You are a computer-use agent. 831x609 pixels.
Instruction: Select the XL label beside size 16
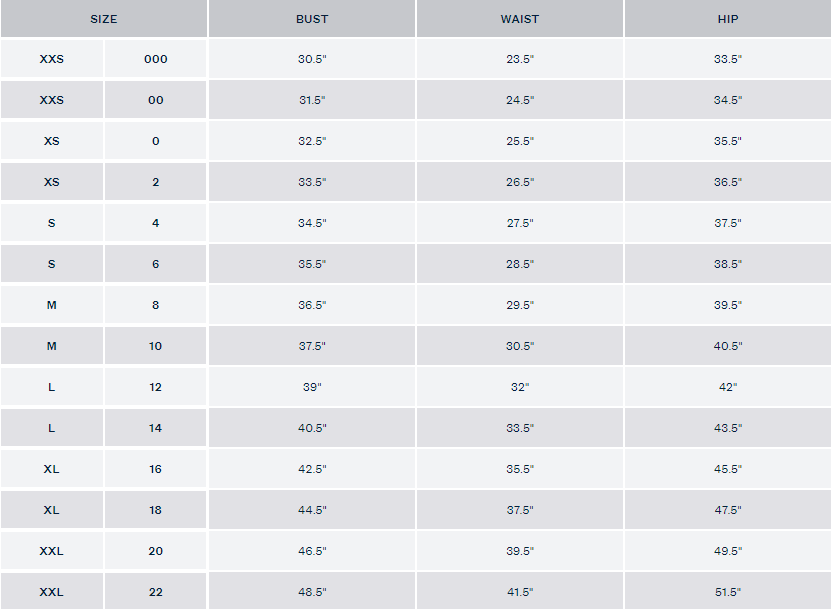click(x=52, y=469)
